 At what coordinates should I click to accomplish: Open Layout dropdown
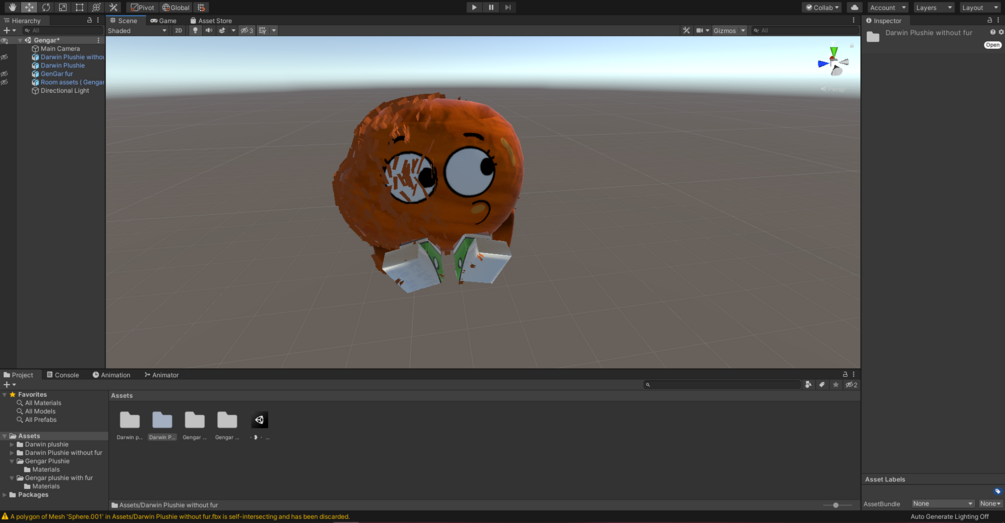coord(979,7)
